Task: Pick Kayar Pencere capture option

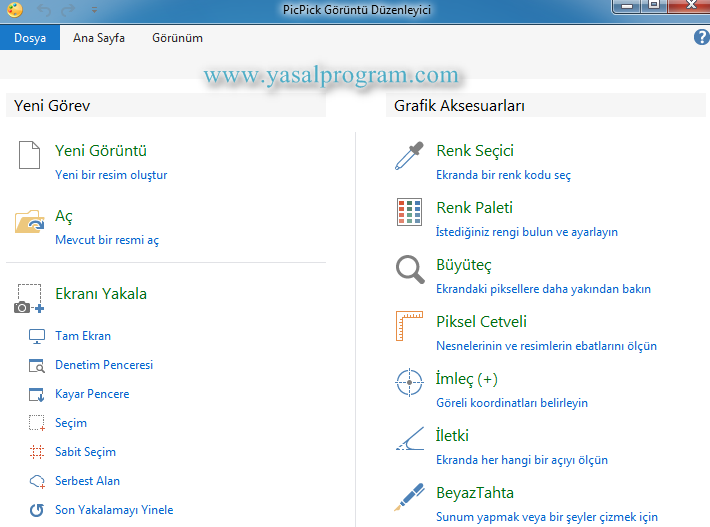Action: pyautogui.click(x=91, y=394)
